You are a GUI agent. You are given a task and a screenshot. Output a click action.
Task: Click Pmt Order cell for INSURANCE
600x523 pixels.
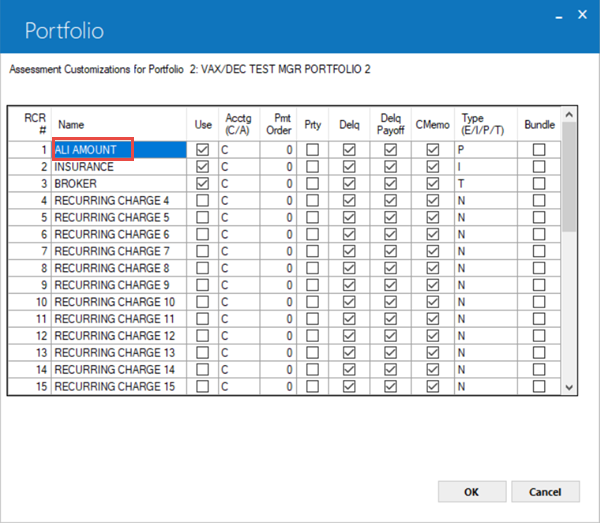click(x=278, y=166)
